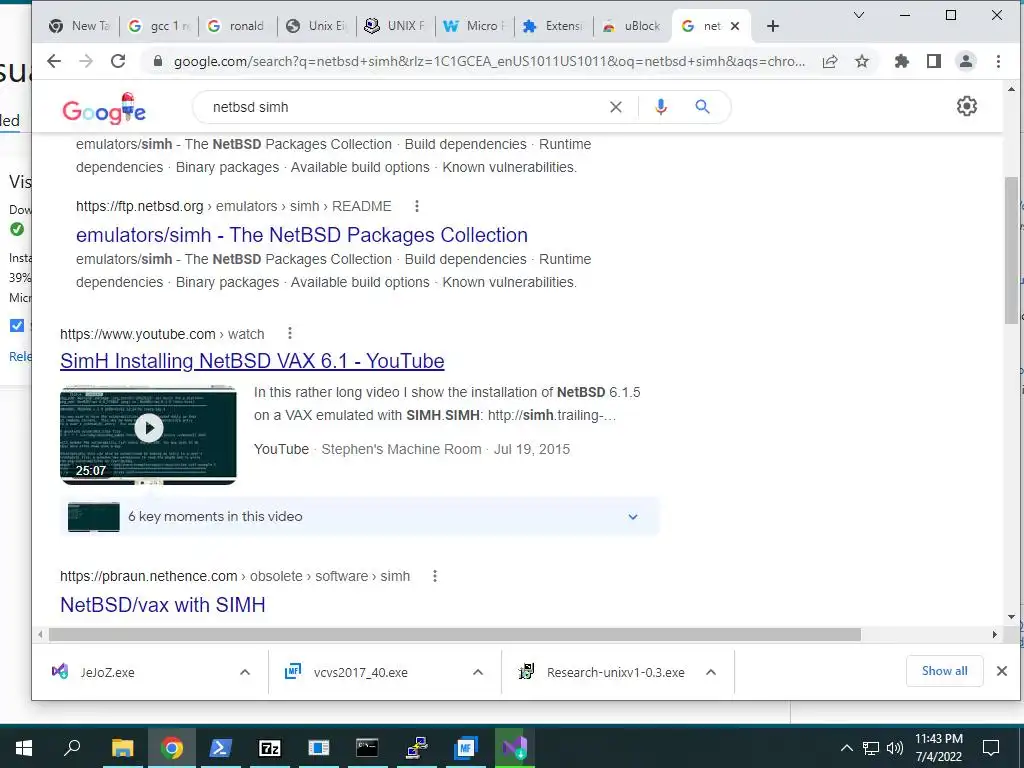
Task: Show hidden system tray icons
Action: 846,748
